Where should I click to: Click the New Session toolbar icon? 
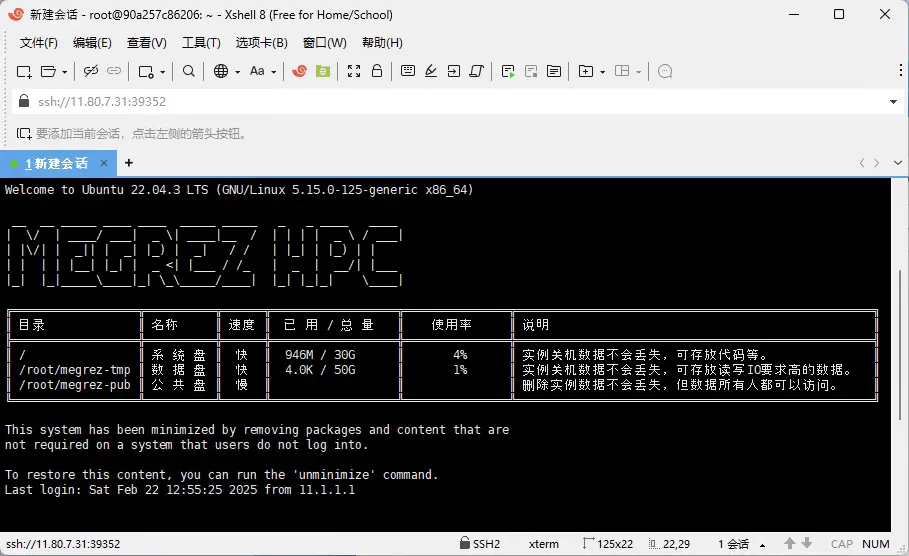[24, 71]
